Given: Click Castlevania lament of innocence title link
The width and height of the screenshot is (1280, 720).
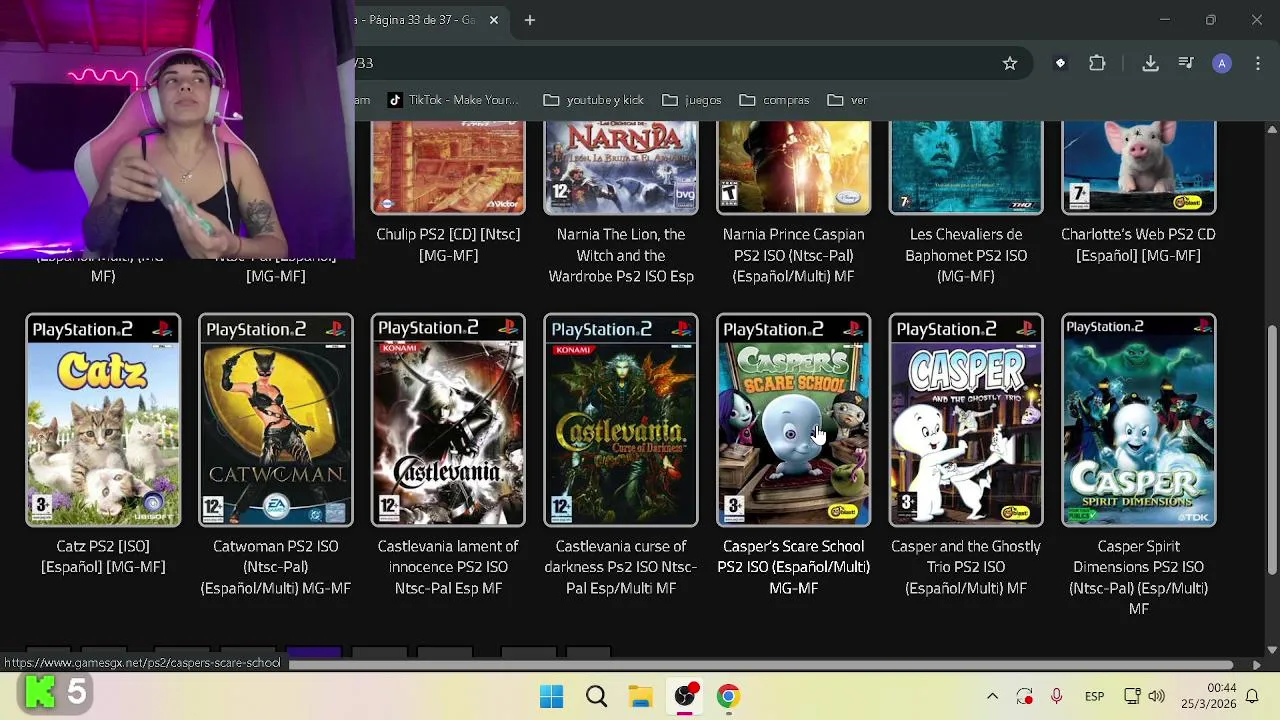Looking at the screenshot, I should pyautogui.click(x=448, y=567).
